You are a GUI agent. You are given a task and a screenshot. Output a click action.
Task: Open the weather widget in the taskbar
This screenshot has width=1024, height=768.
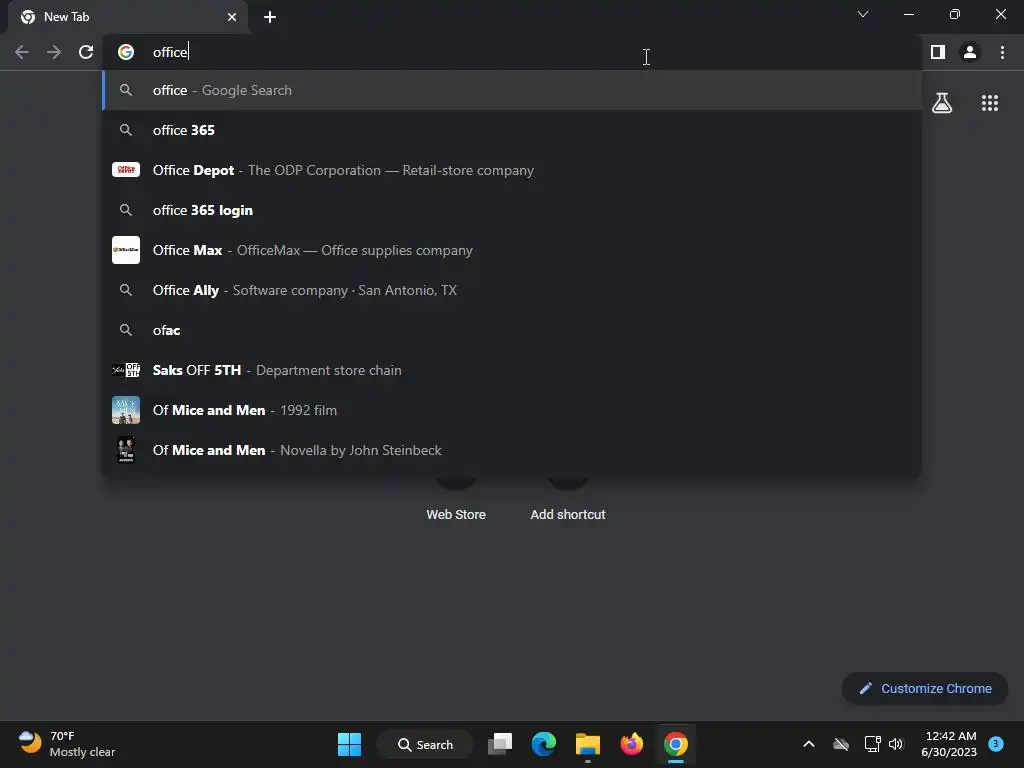(x=67, y=744)
